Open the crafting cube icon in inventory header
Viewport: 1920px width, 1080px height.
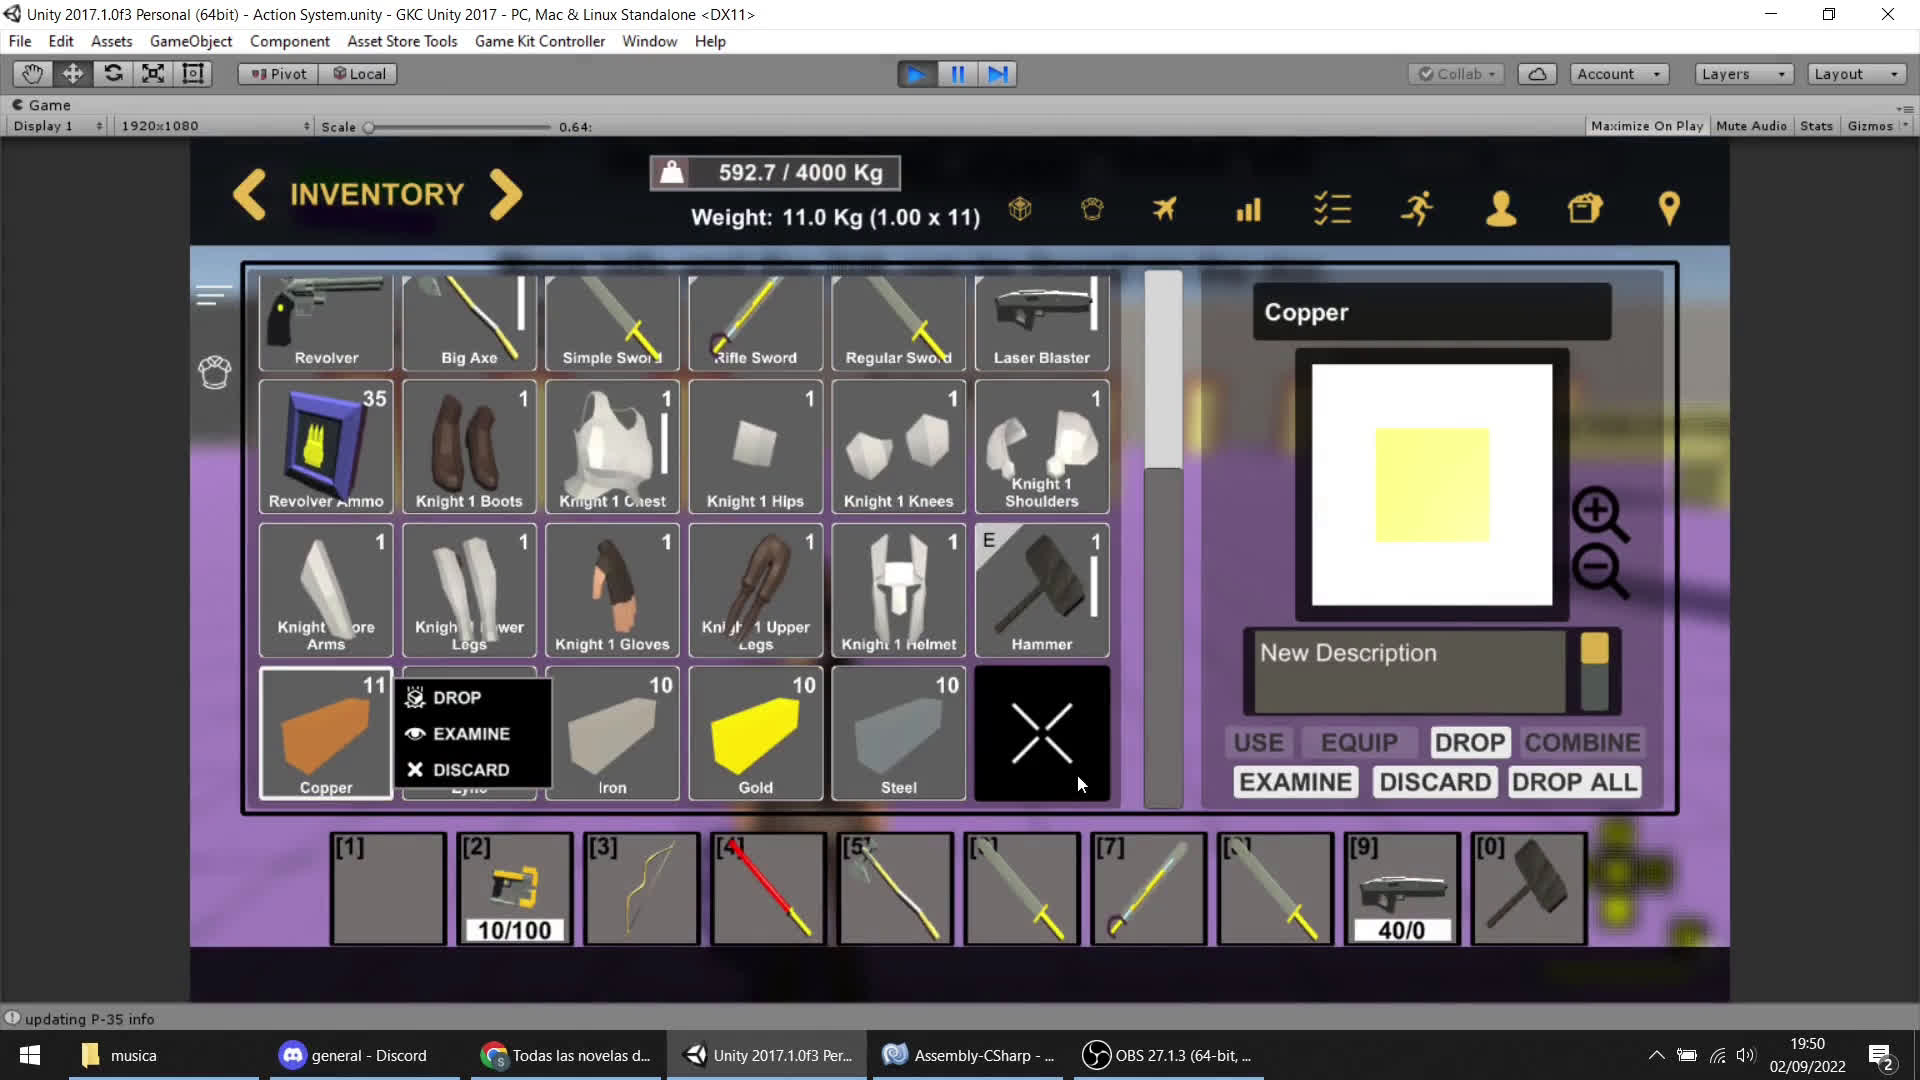click(1020, 208)
